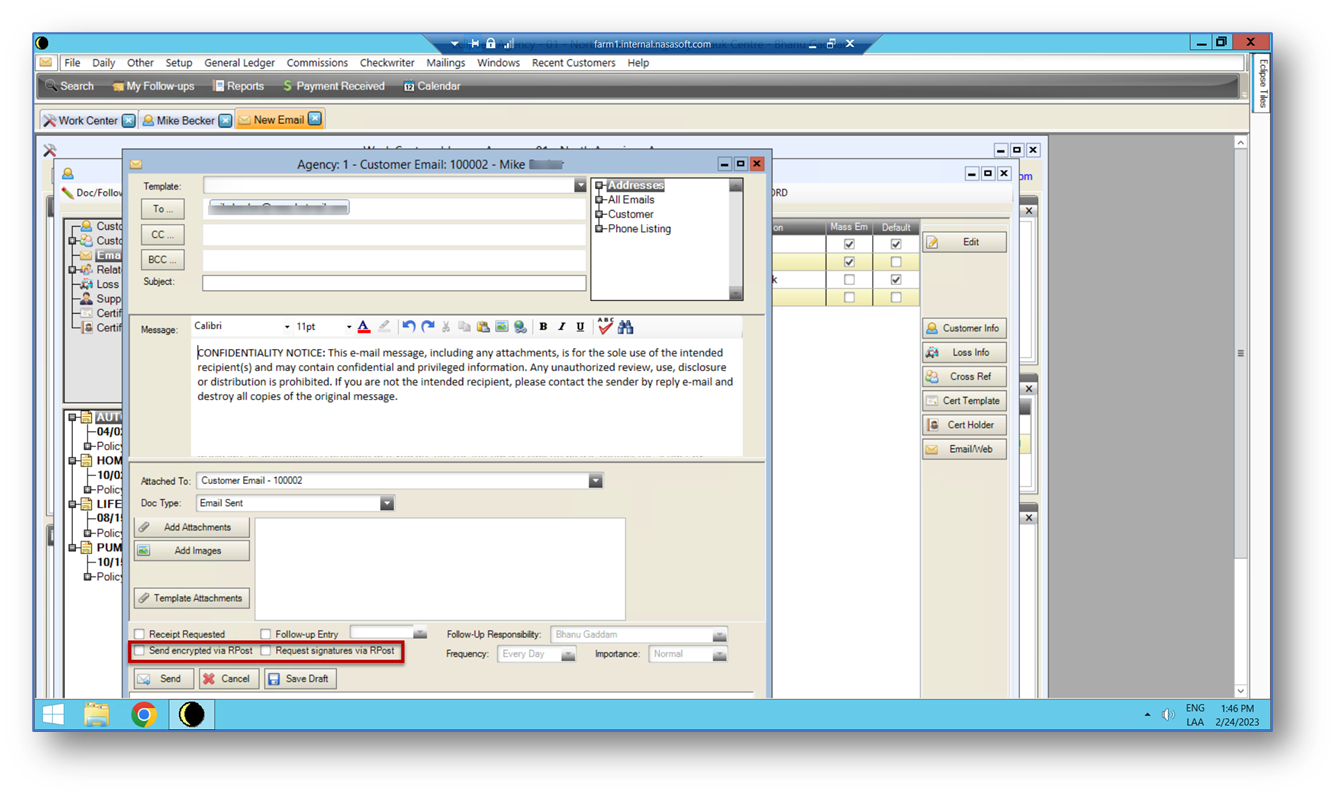Click the Undo arrow in message toolbar
The image size is (1337, 796).
409,327
